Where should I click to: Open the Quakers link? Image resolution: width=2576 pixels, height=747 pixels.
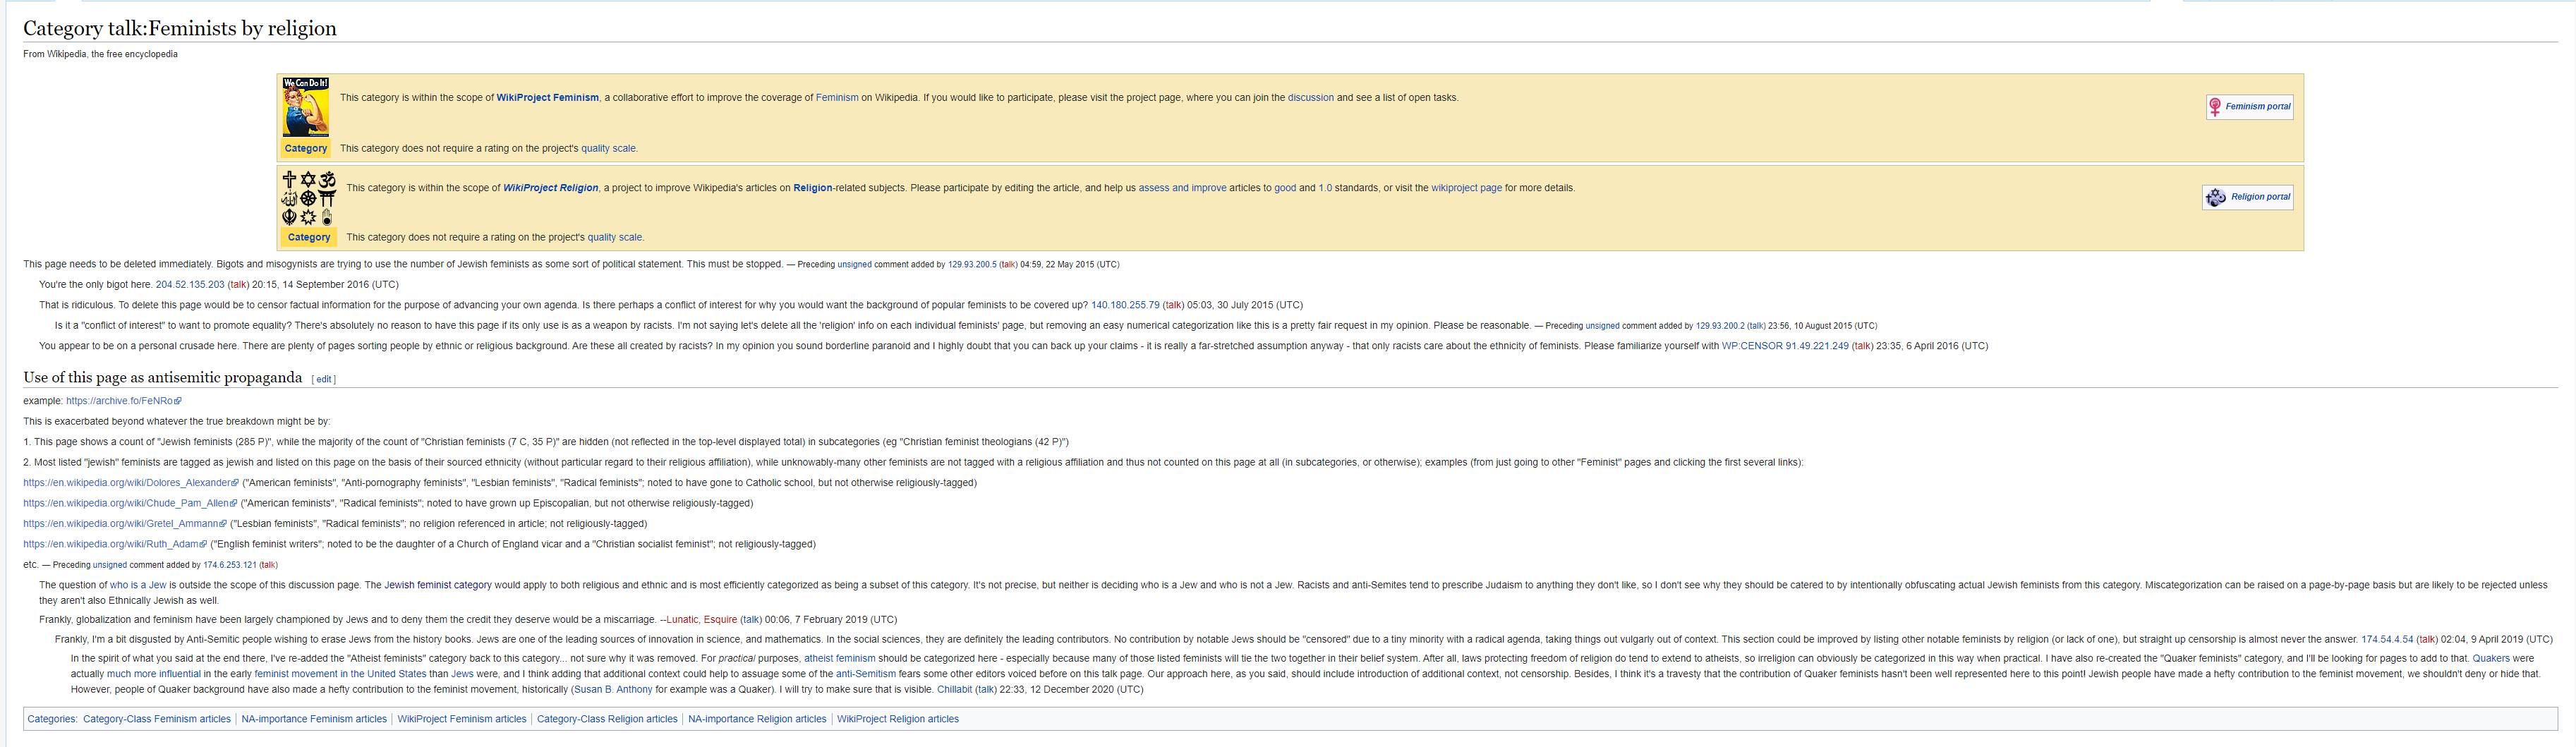click(x=2491, y=659)
